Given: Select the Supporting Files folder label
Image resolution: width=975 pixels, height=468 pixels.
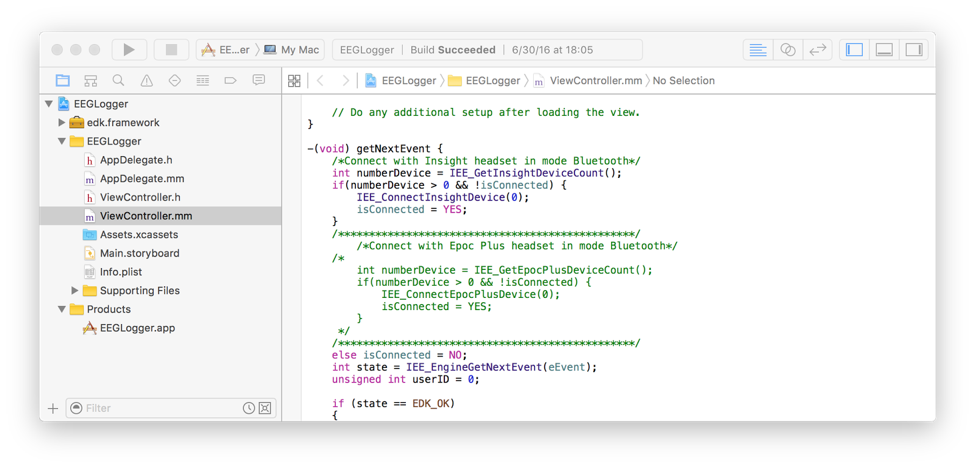Looking at the screenshot, I should pyautogui.click(x=140, y=290).
